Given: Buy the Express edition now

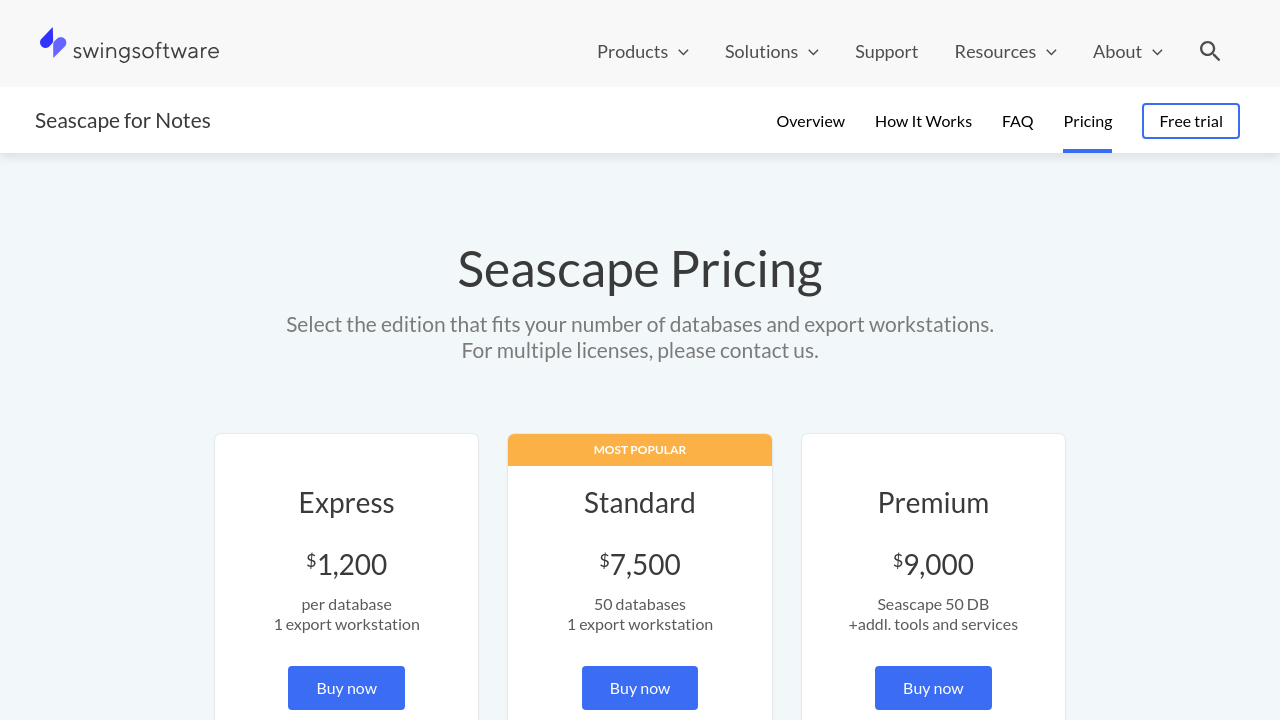Looking at the screenshot, I should [x=346, y=688].
